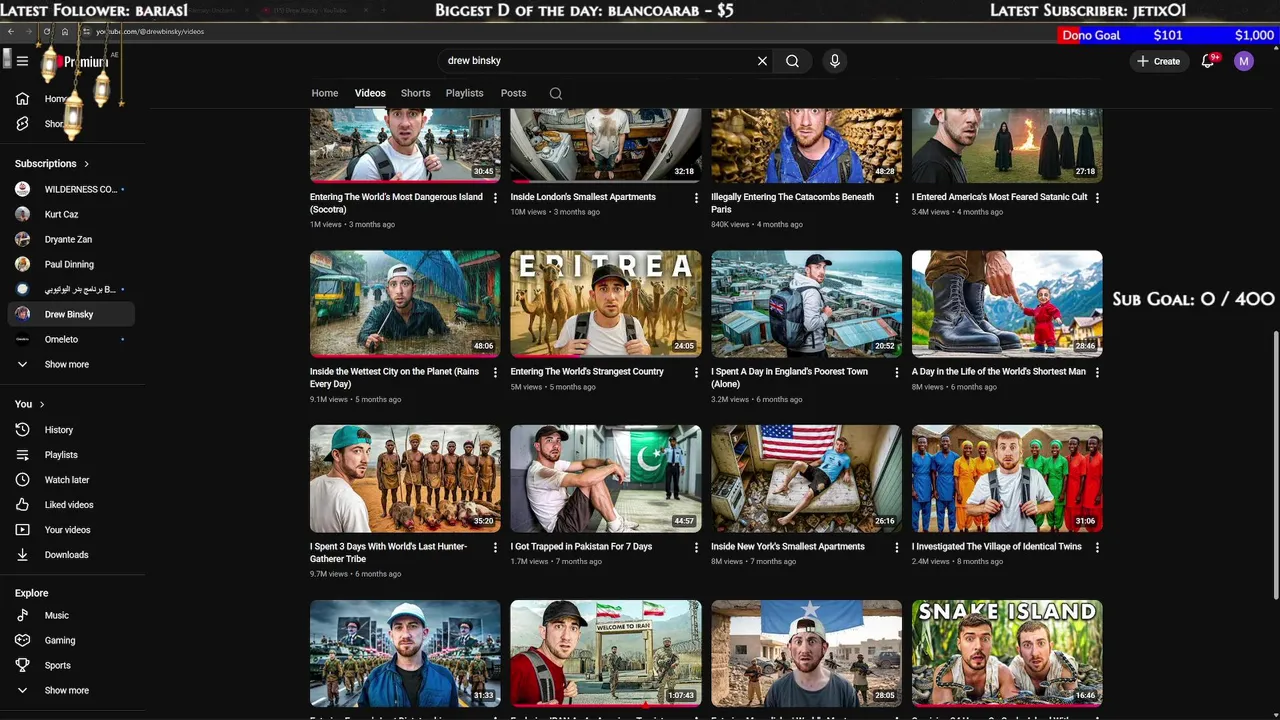Open options for World's Strangest Country video
1280x720 pixels.
[696, 373]
